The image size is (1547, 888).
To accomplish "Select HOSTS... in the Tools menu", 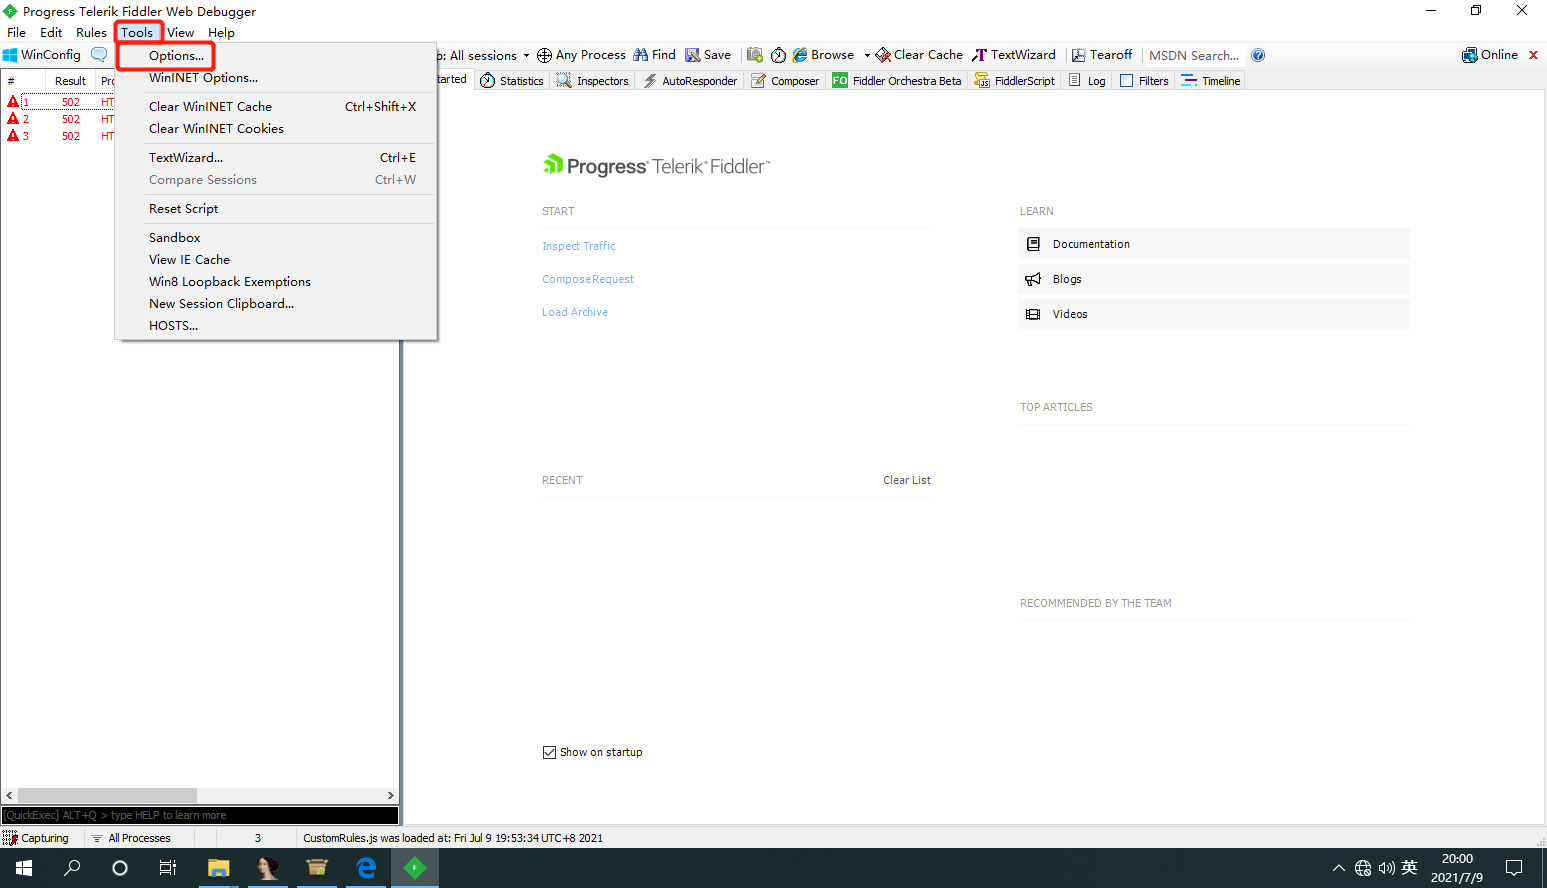I will click(x=276, y=326).
